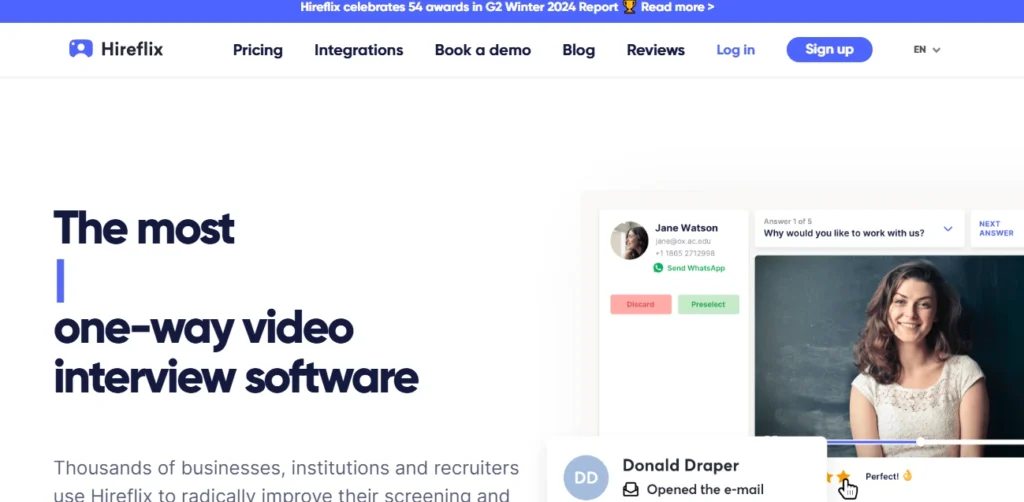Image resolution: width=1024 pixels, height=502 pixels.
Task: Click the Discard button
Action: tap(641, 304)
